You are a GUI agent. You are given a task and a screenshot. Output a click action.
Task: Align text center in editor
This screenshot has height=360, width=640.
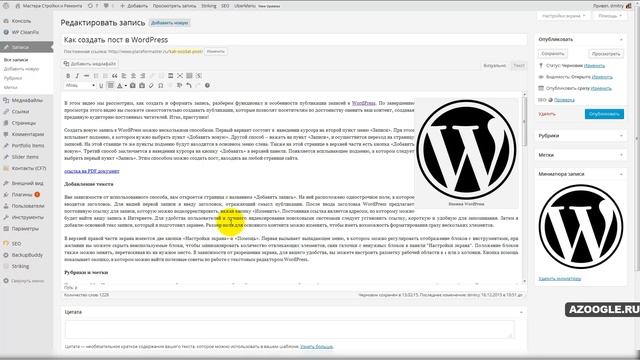(133, 76)
